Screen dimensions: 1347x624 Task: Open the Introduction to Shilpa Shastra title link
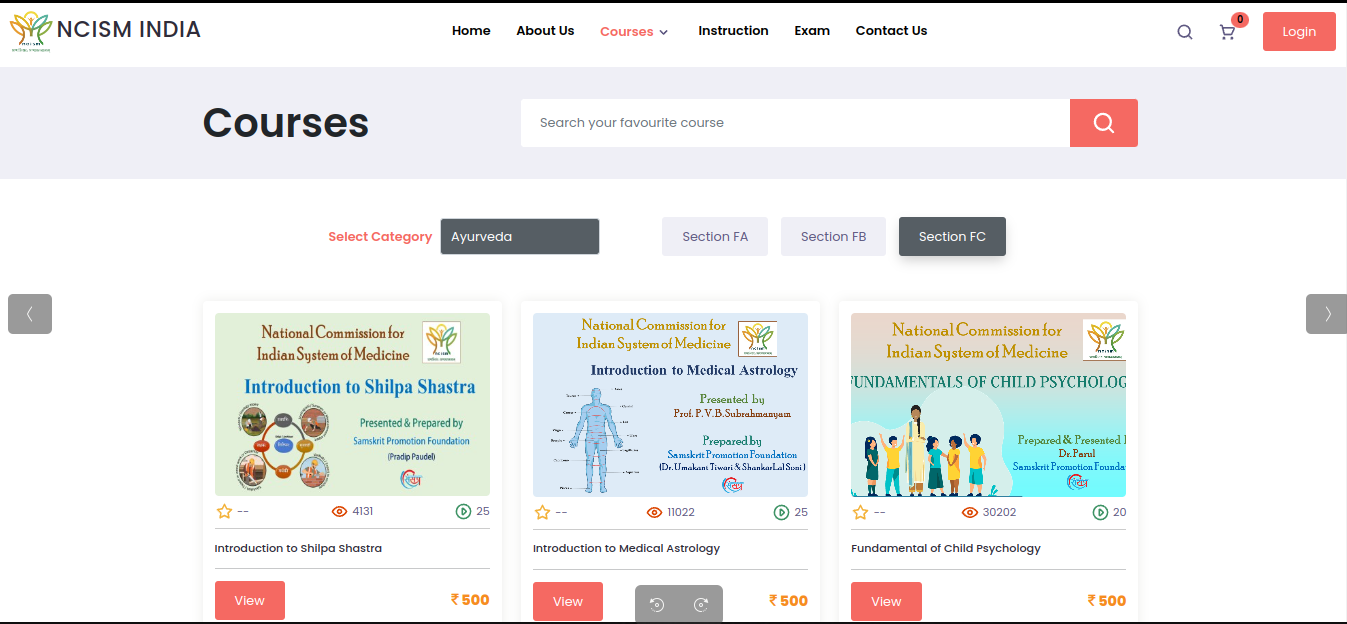point(298,548)
